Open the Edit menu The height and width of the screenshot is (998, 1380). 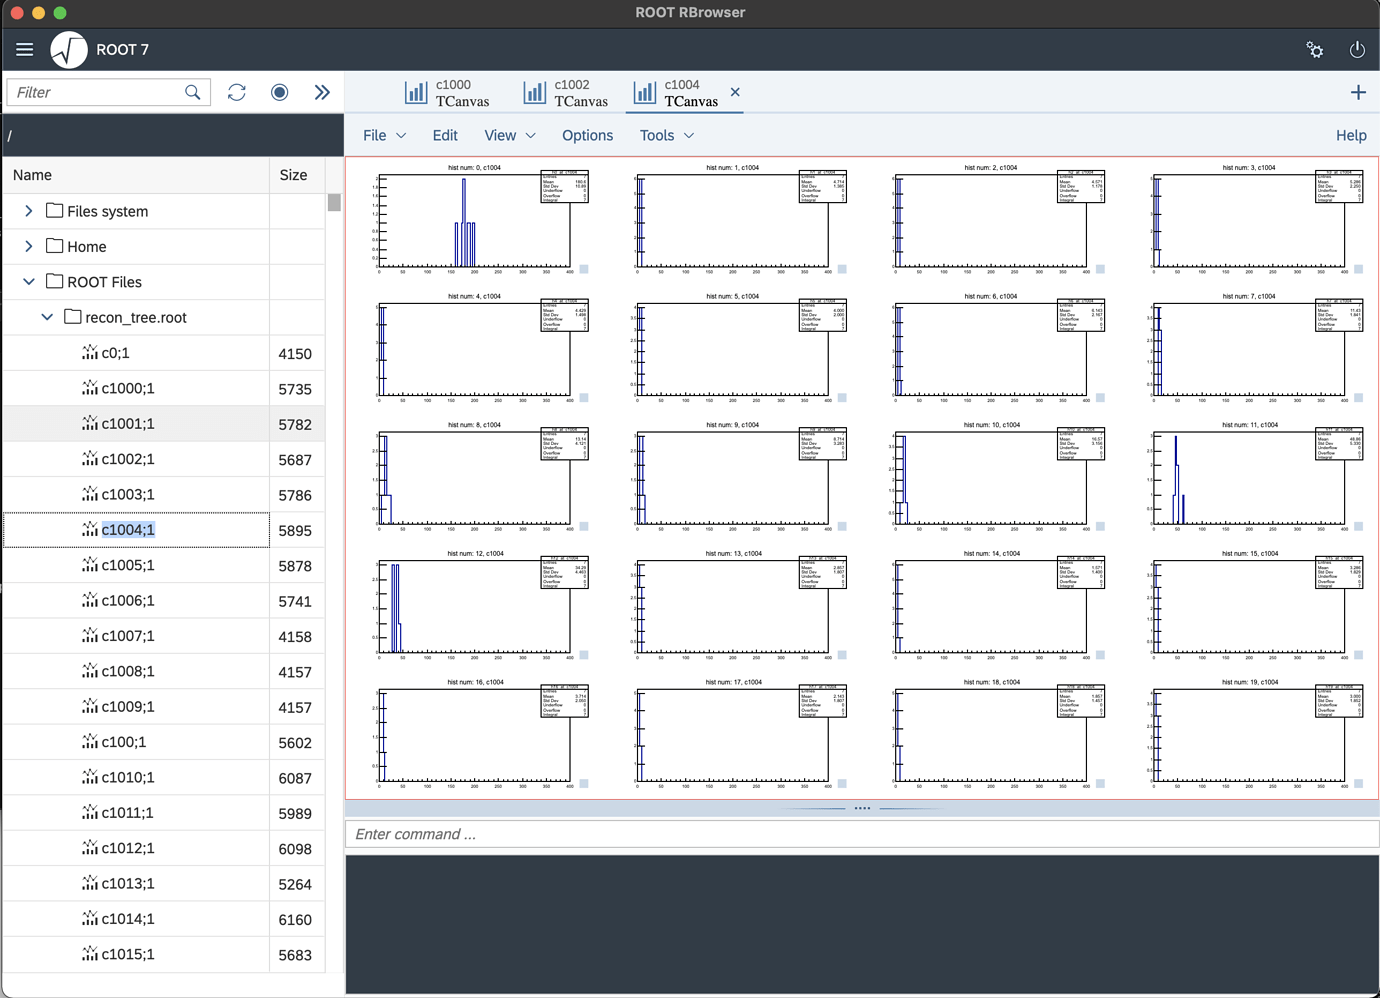tap(445, 135)
